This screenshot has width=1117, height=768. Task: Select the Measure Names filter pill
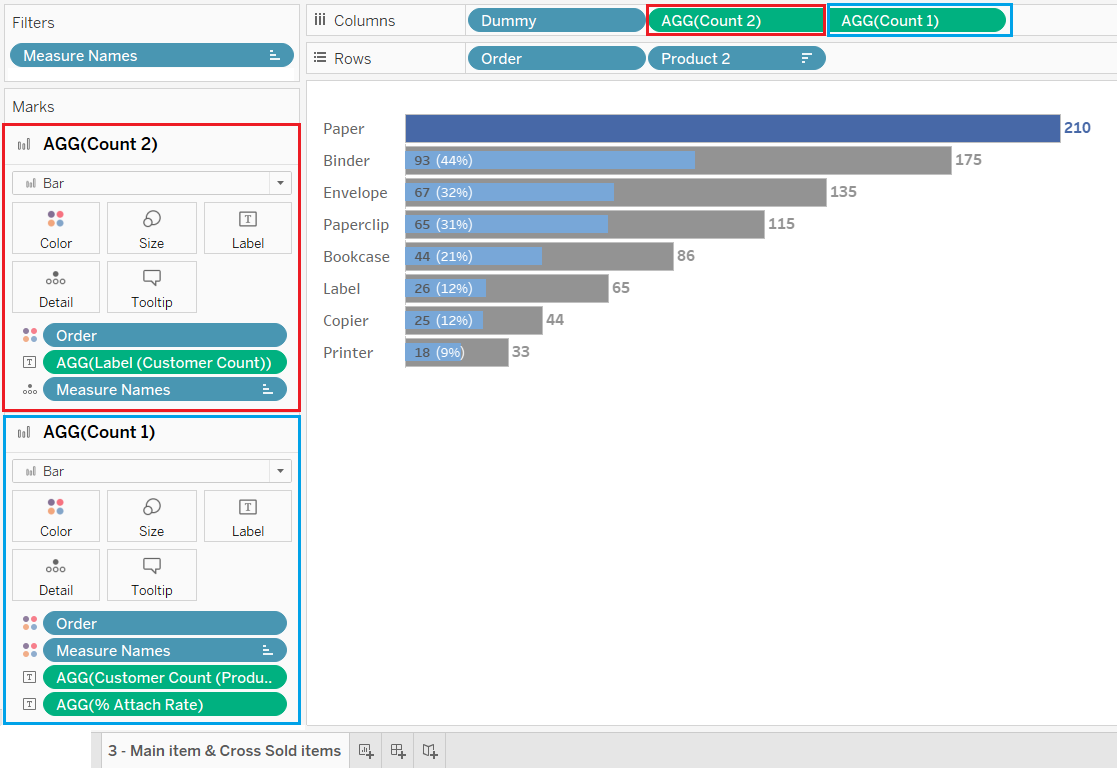point(152,56)
